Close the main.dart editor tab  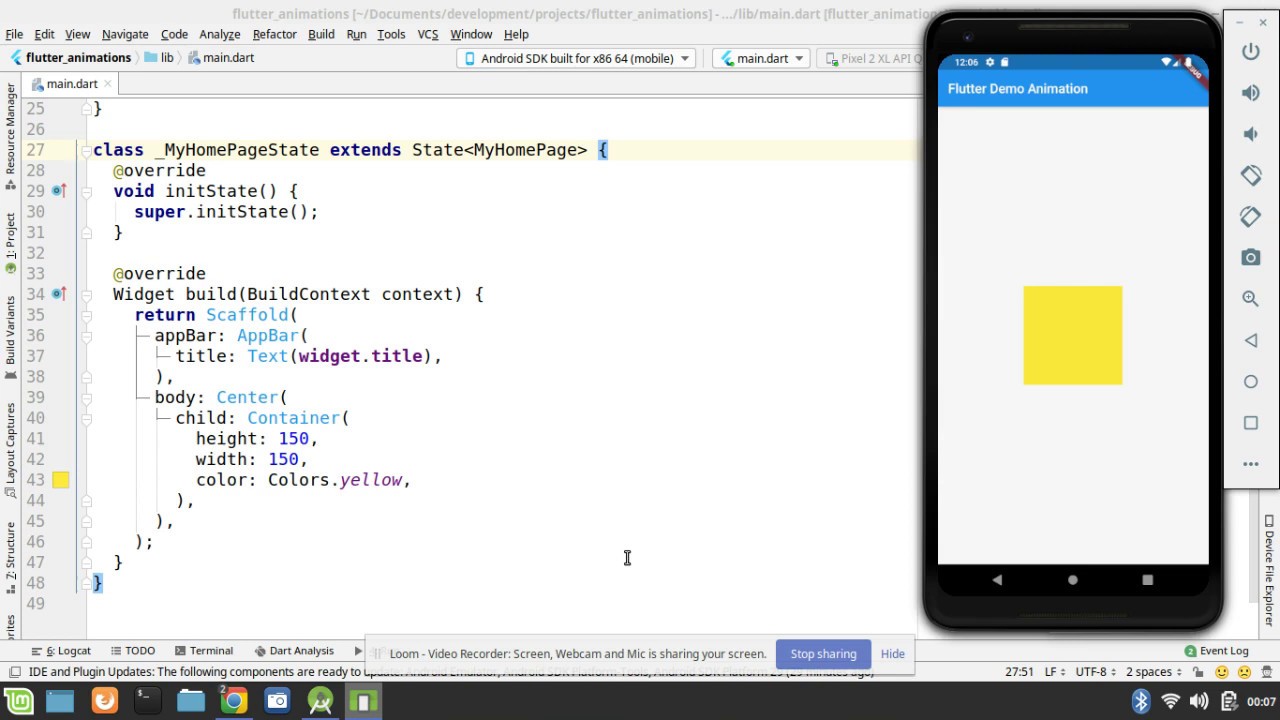click(x=109, y=84)
